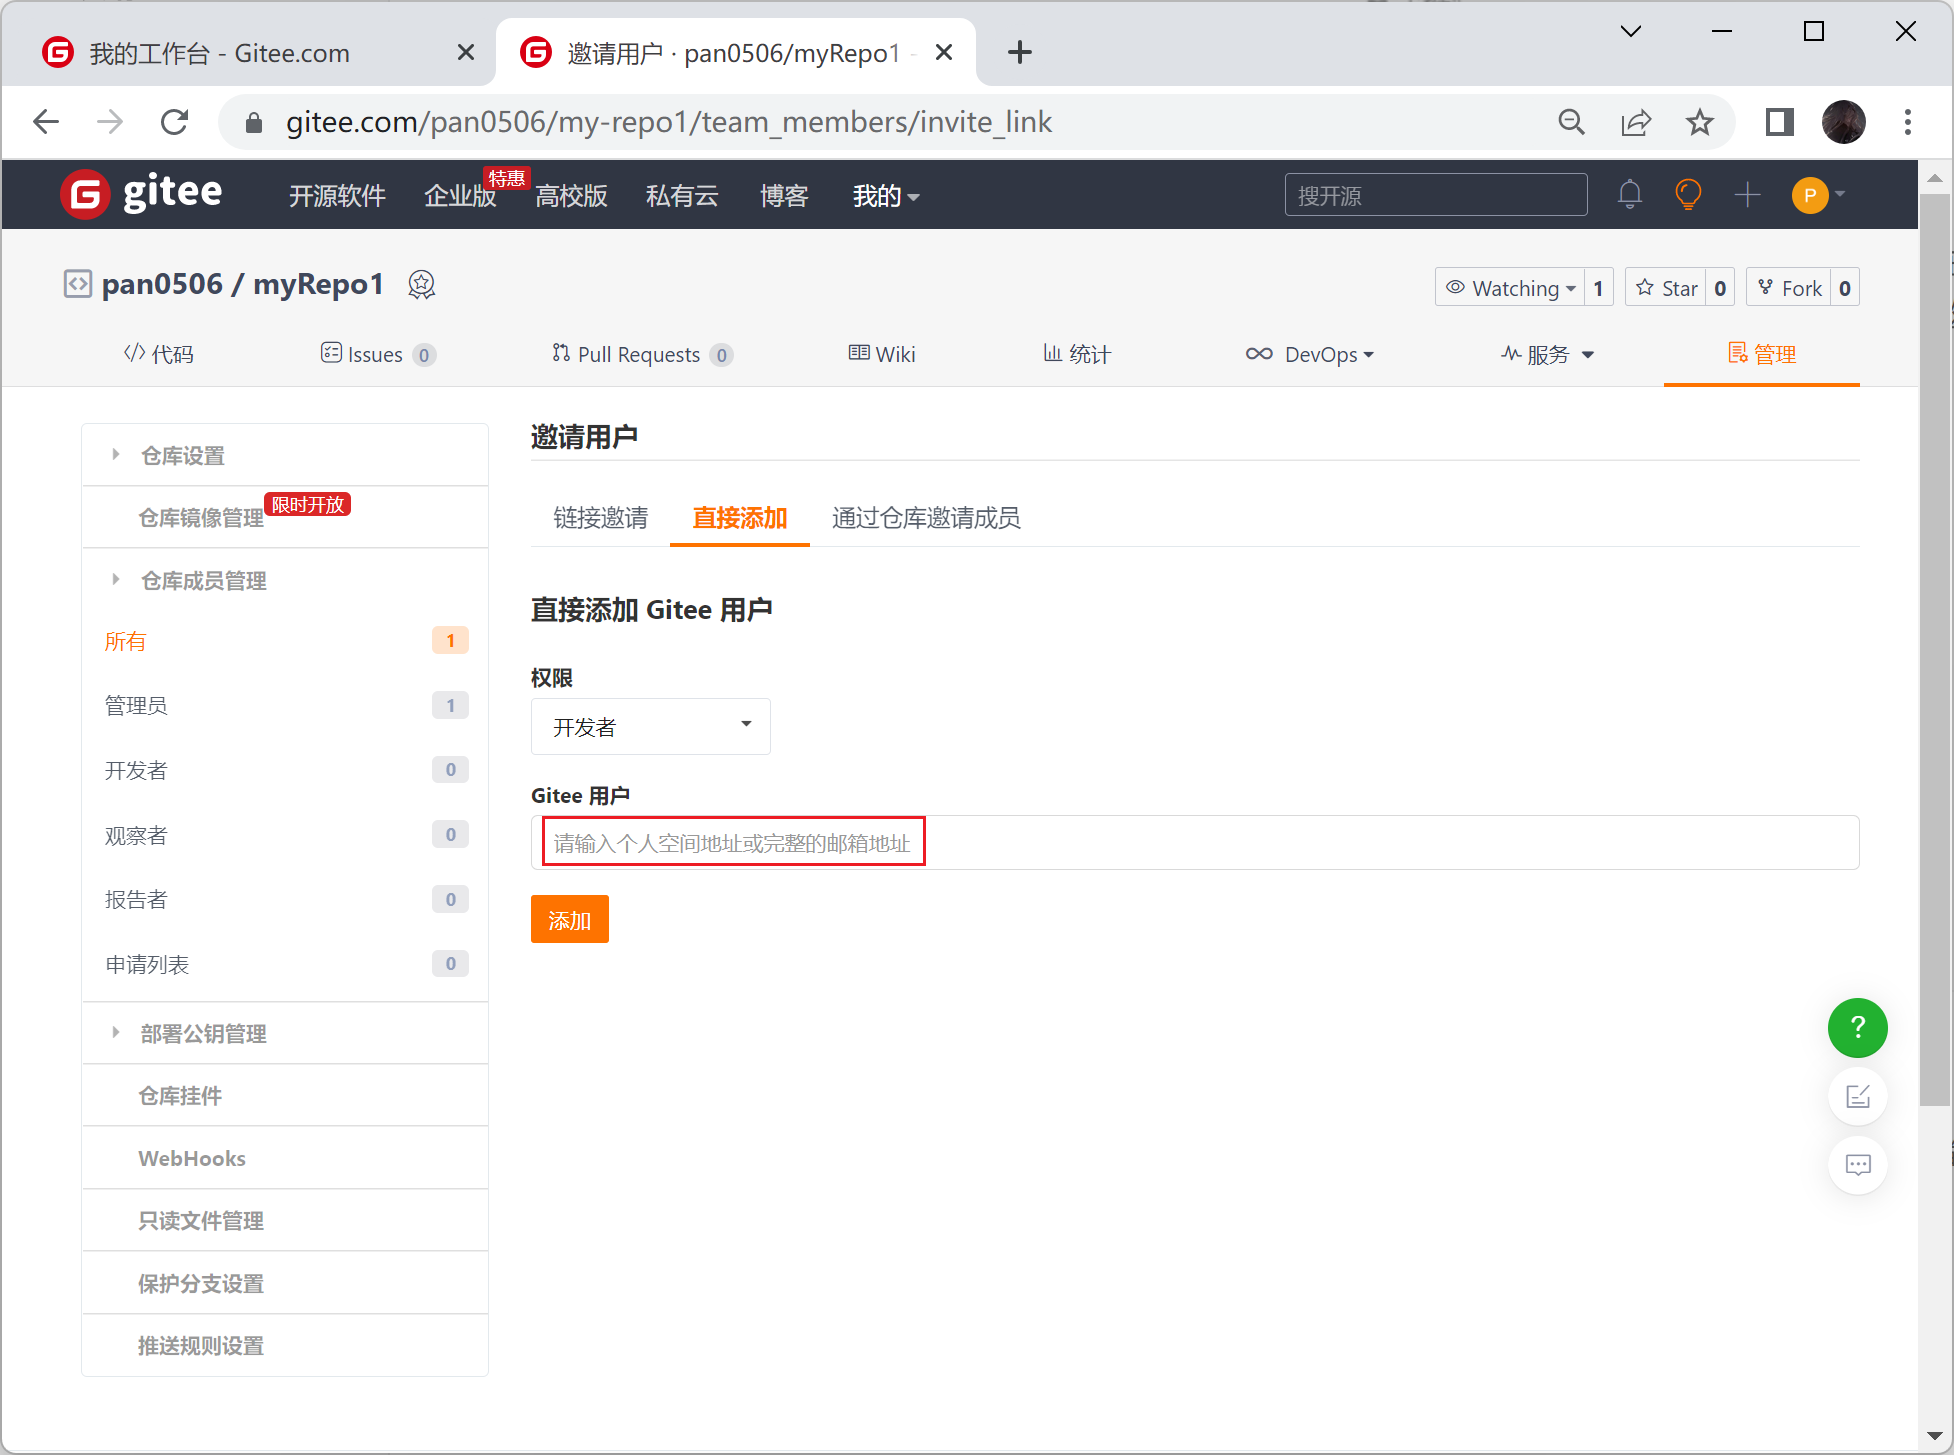Click the orange 添加 button
This screenshot has height=1455, width=1954.
569,919
